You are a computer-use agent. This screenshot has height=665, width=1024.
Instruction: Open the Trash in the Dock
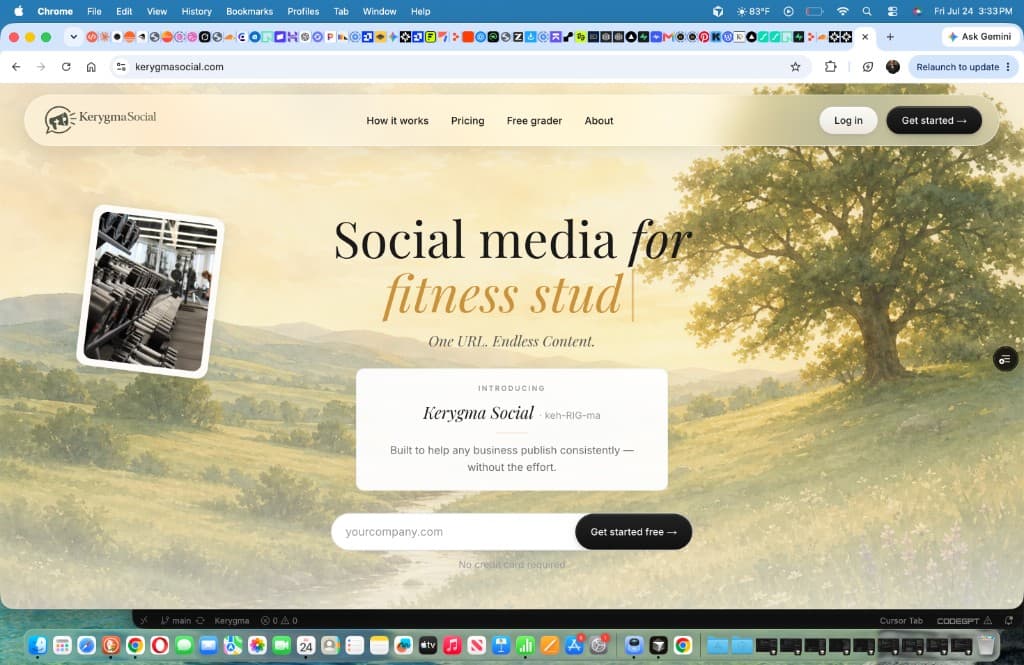point(986,645)
